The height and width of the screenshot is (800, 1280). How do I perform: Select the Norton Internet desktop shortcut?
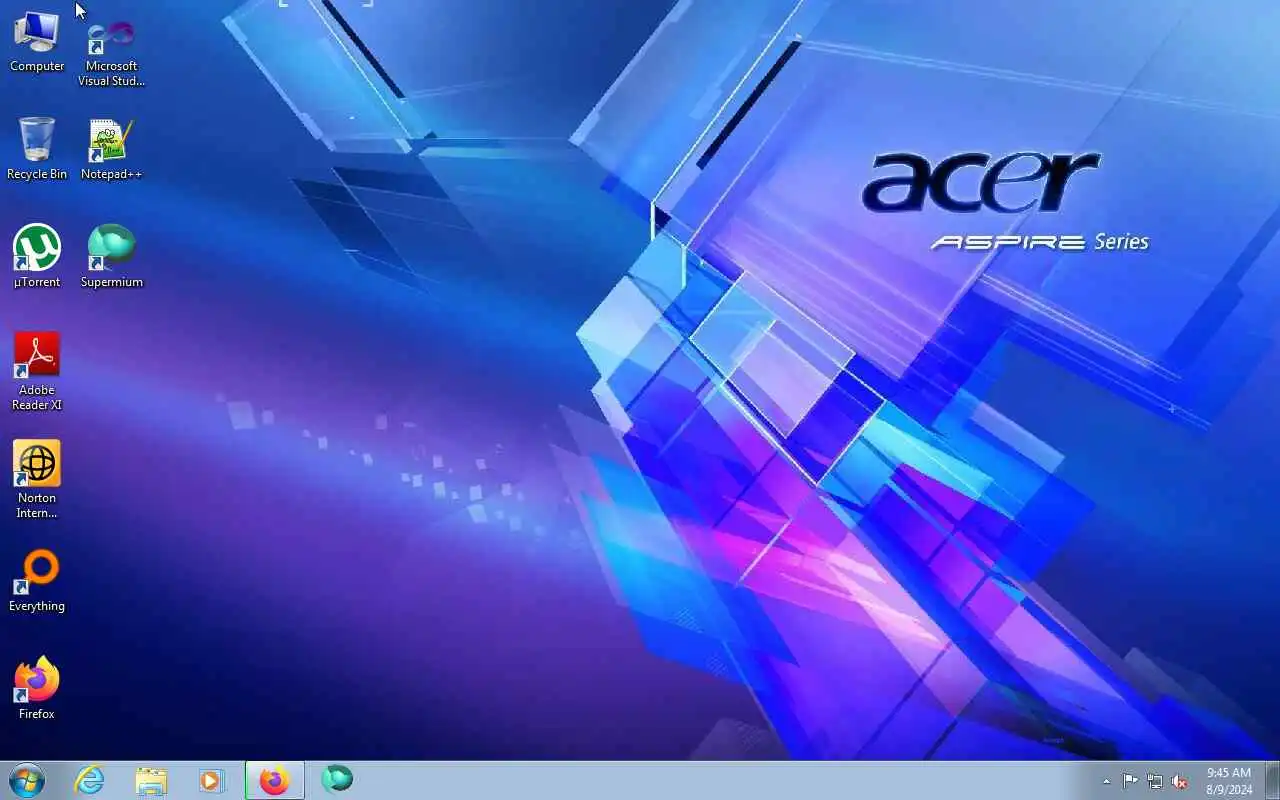coord(37,480)
